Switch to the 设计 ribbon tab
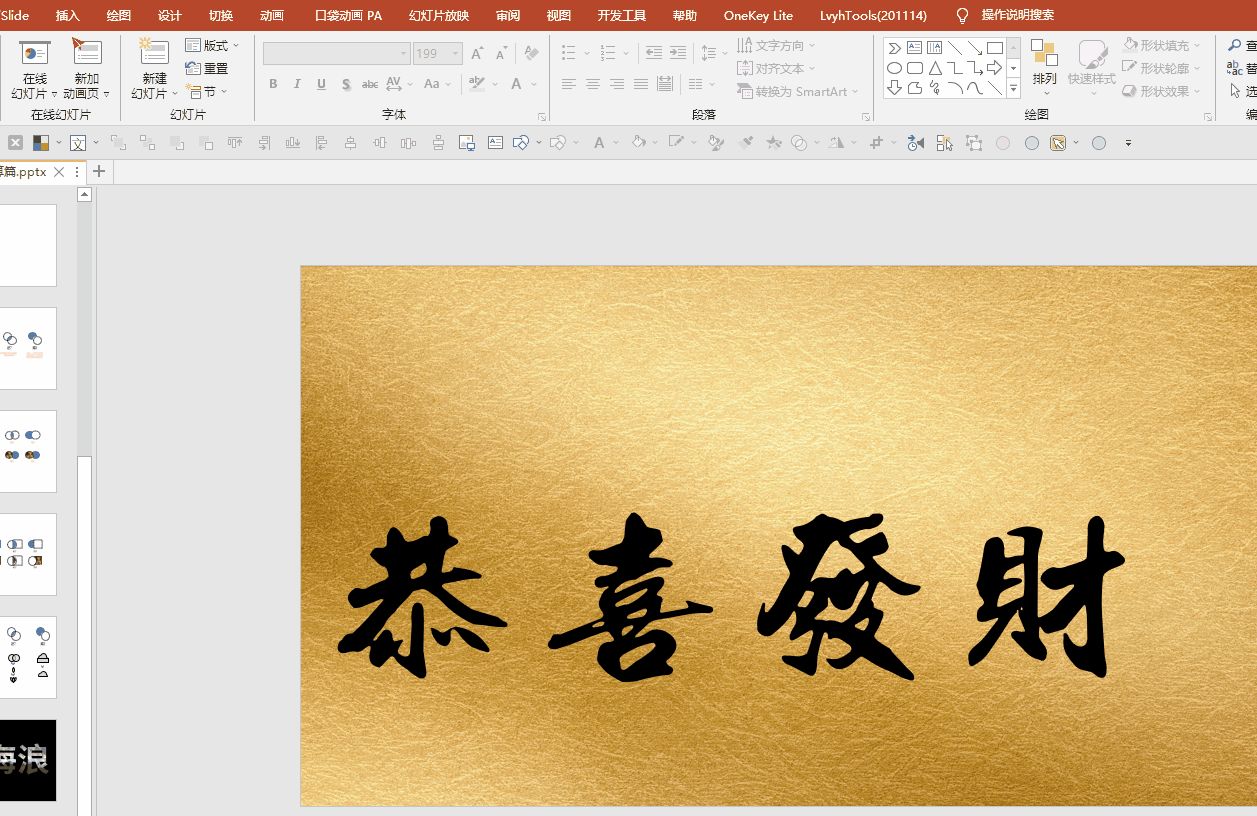 click(168, 15)
